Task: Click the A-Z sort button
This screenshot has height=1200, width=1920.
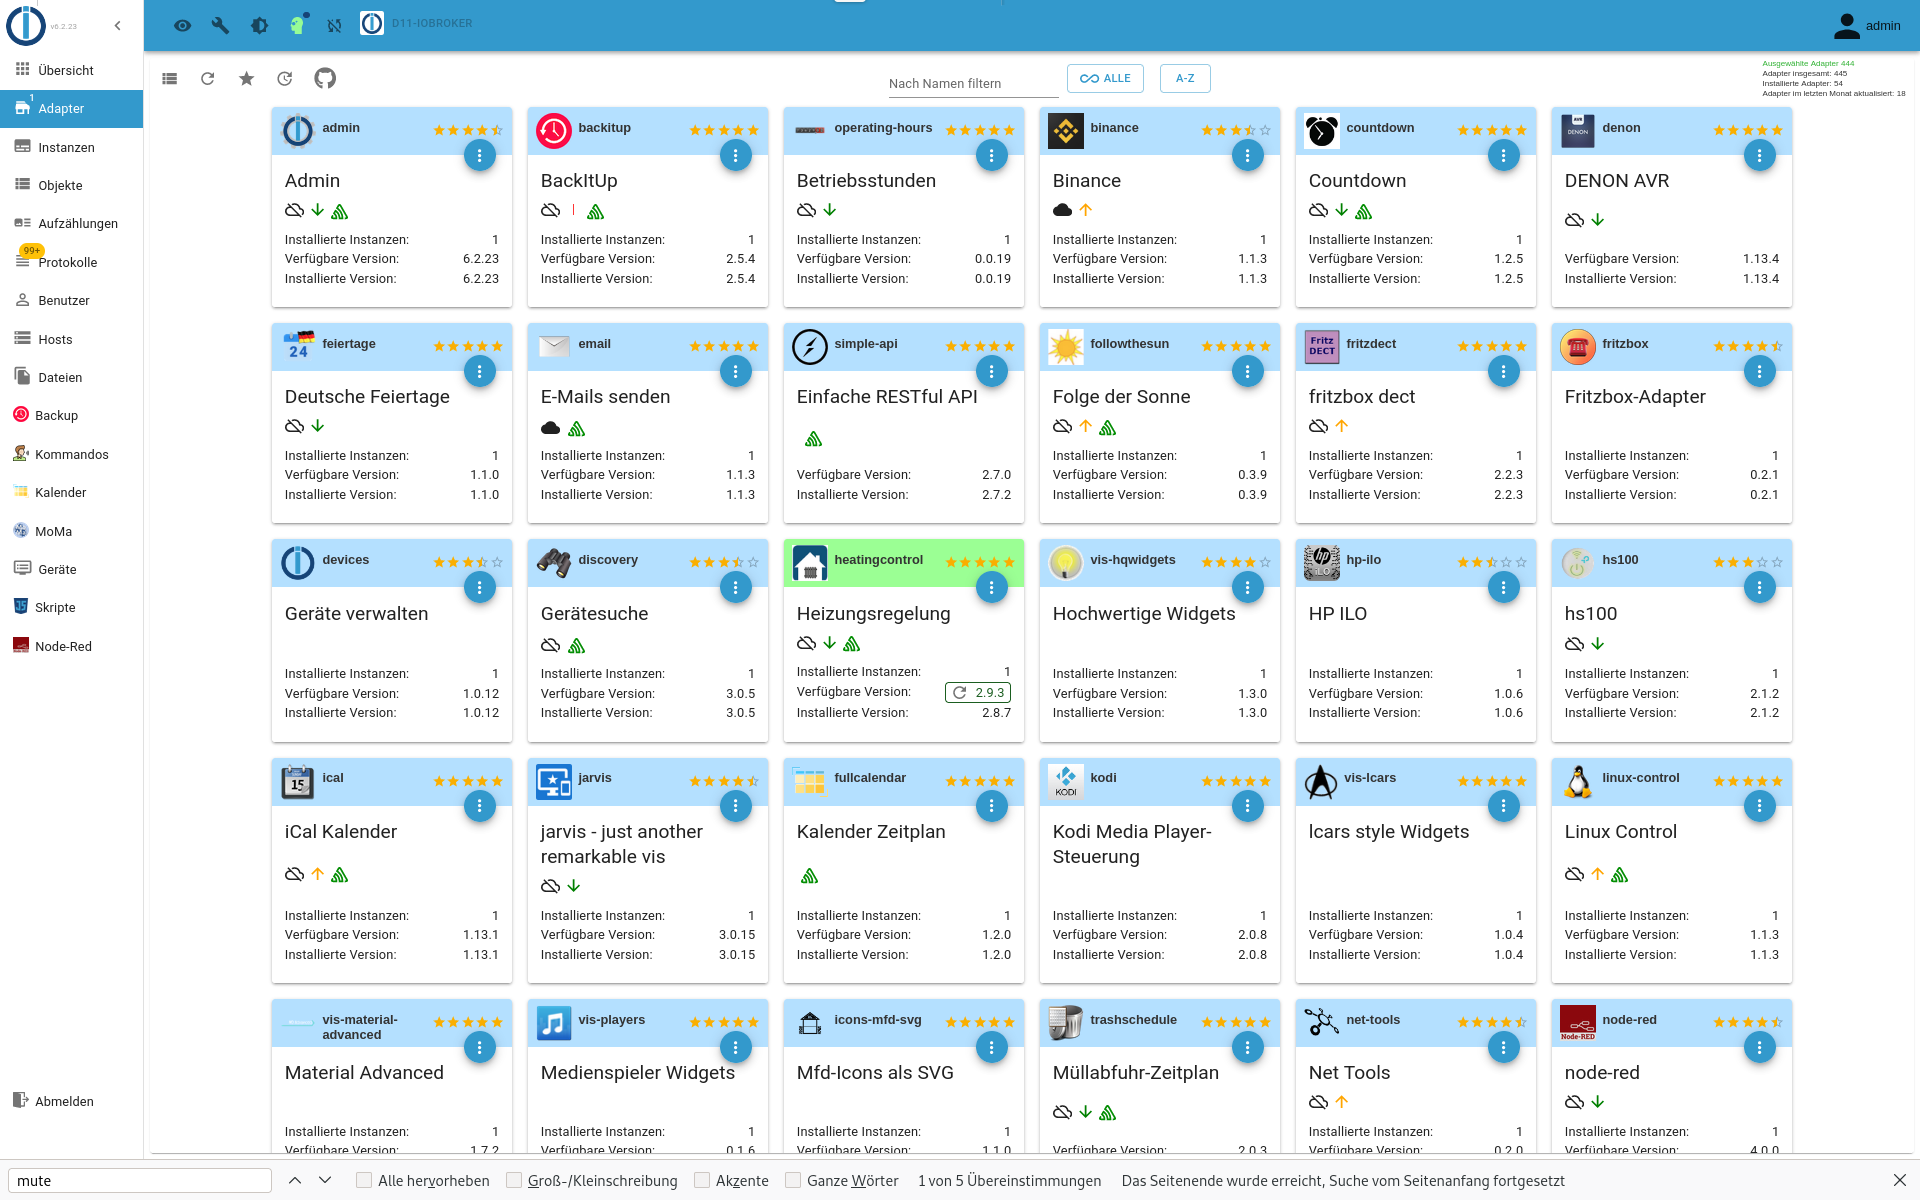Action: [1185, 78]
